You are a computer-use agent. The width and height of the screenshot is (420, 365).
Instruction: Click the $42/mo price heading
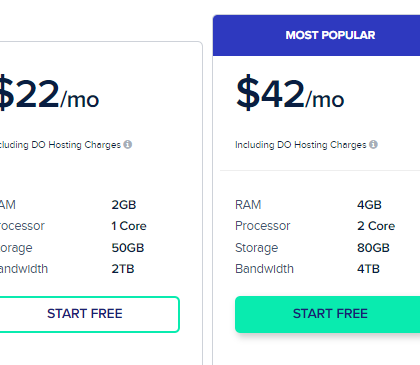290,94
